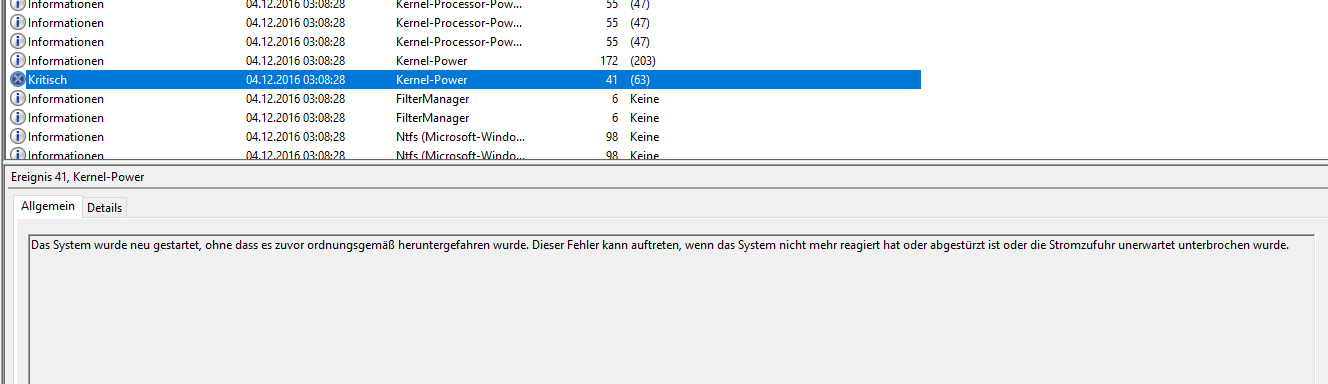Click the critical error icon beside Kritisch
Viewport: 1328px width, 384px height.
click(17, 80)
